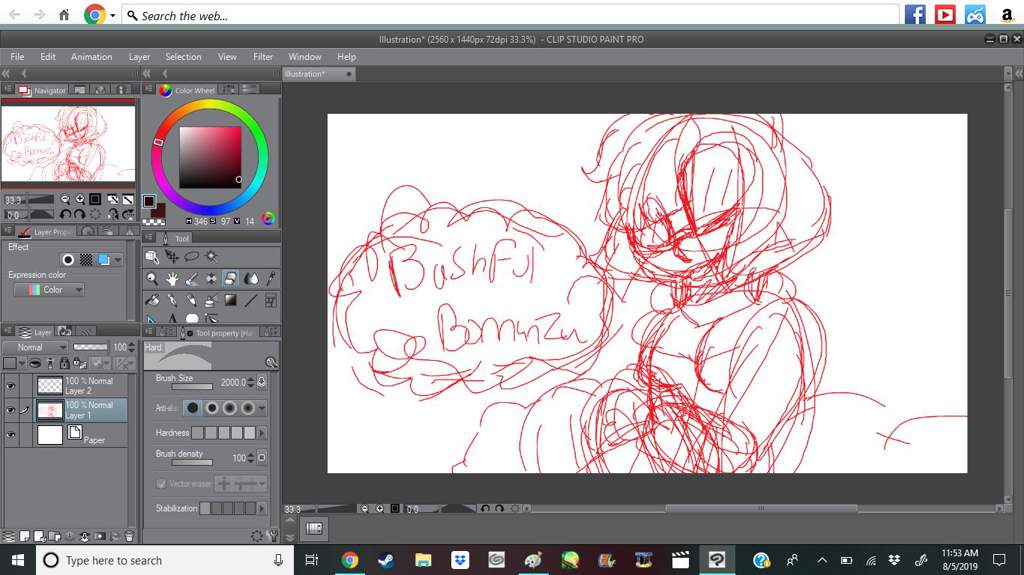Hide Layer 2 with eye icon

tap(10, 386)
